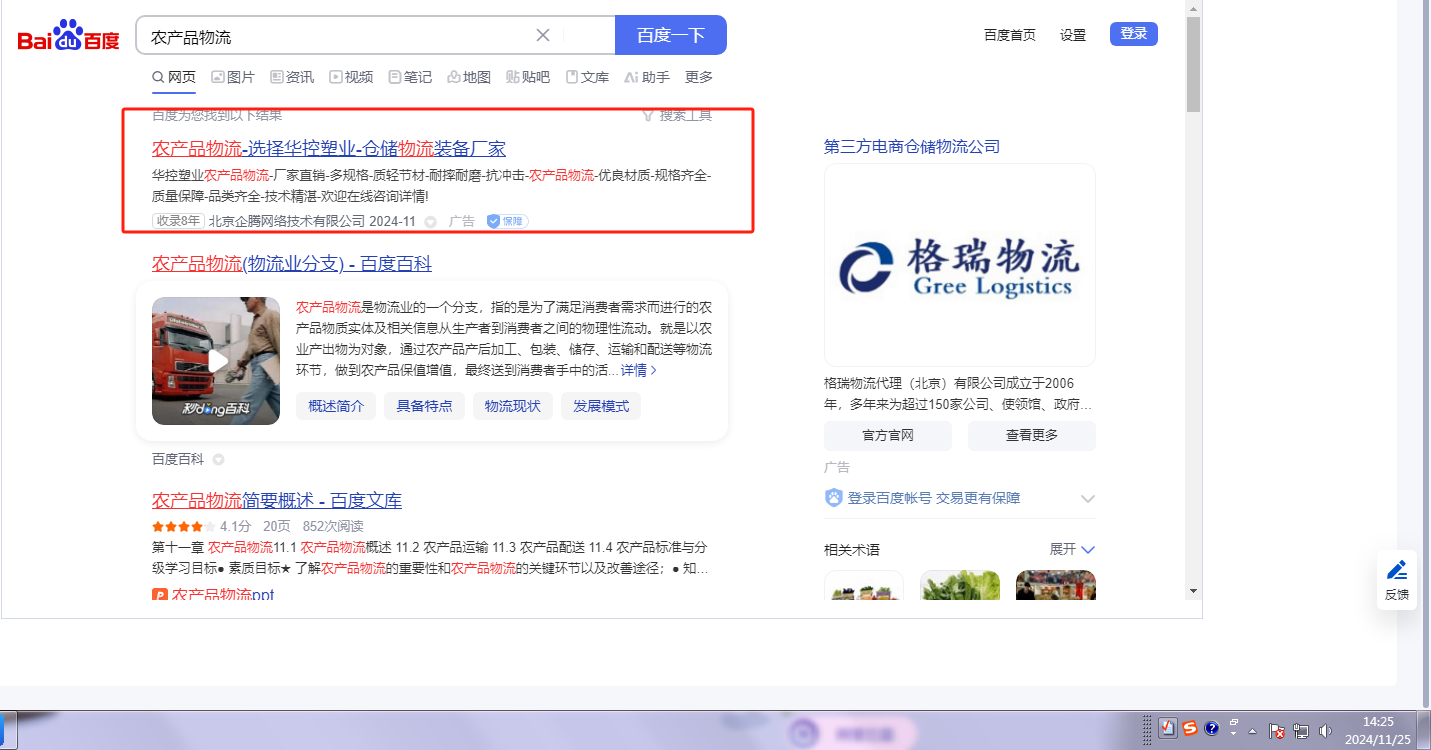
Task: Click the page vertical scrollbar thumb
Action: pos(1193,64)
